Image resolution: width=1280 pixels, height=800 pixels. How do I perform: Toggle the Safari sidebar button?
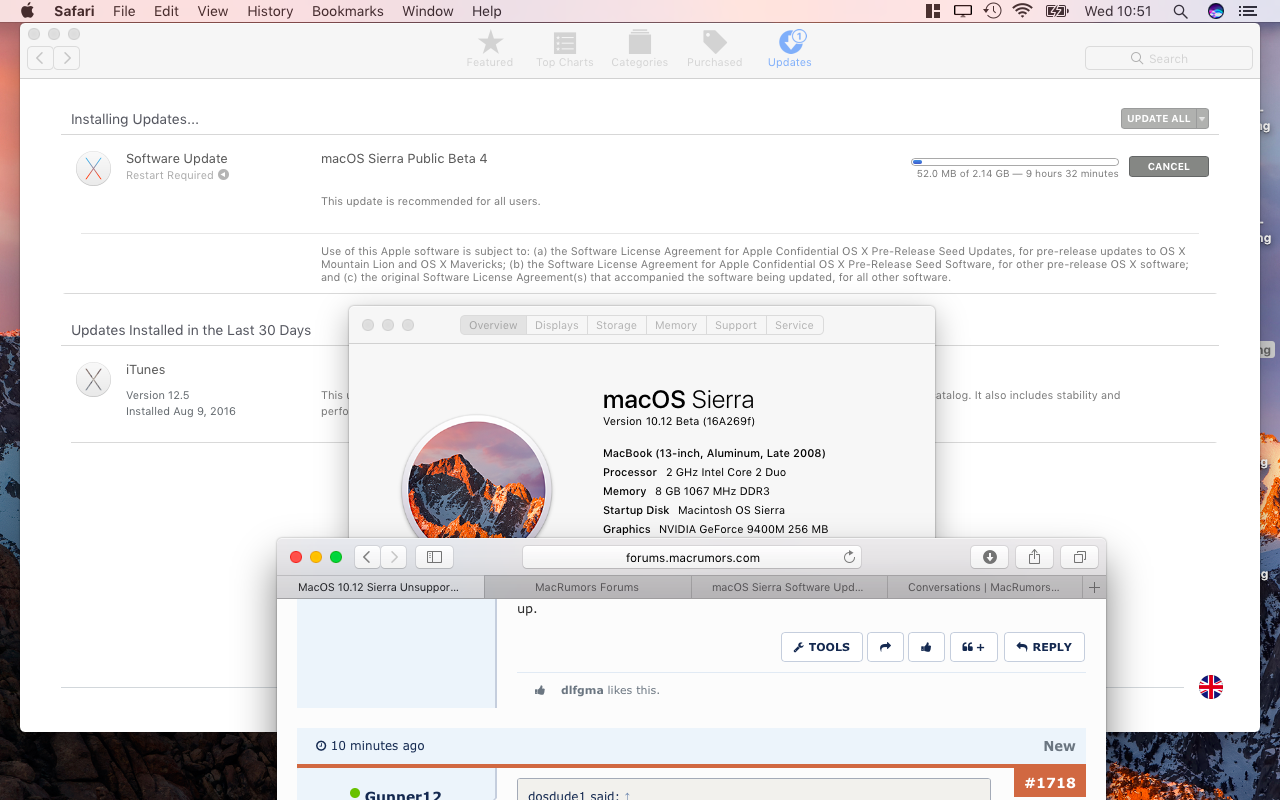coord(434,557)
